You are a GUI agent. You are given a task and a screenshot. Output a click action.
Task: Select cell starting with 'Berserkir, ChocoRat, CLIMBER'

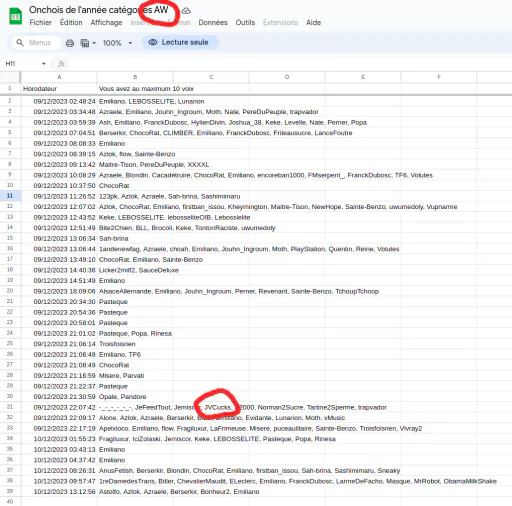pos(225,133)
